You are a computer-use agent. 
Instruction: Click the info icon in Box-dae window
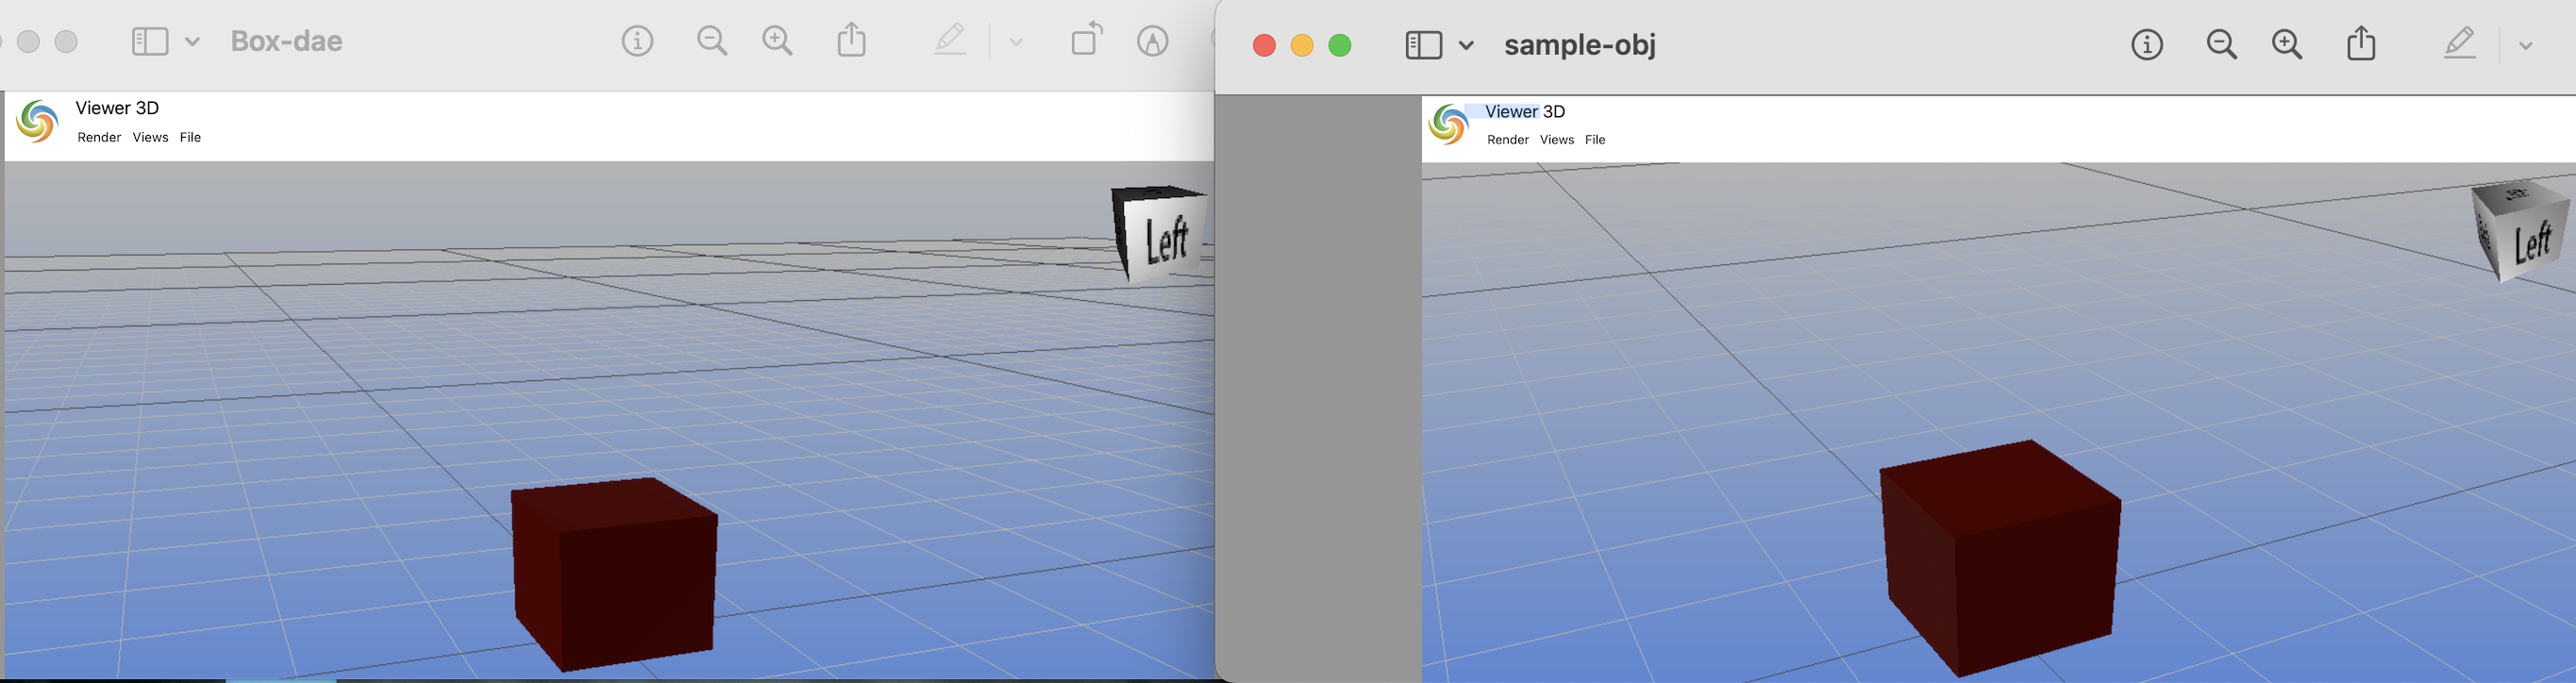(x=637, y=42)
